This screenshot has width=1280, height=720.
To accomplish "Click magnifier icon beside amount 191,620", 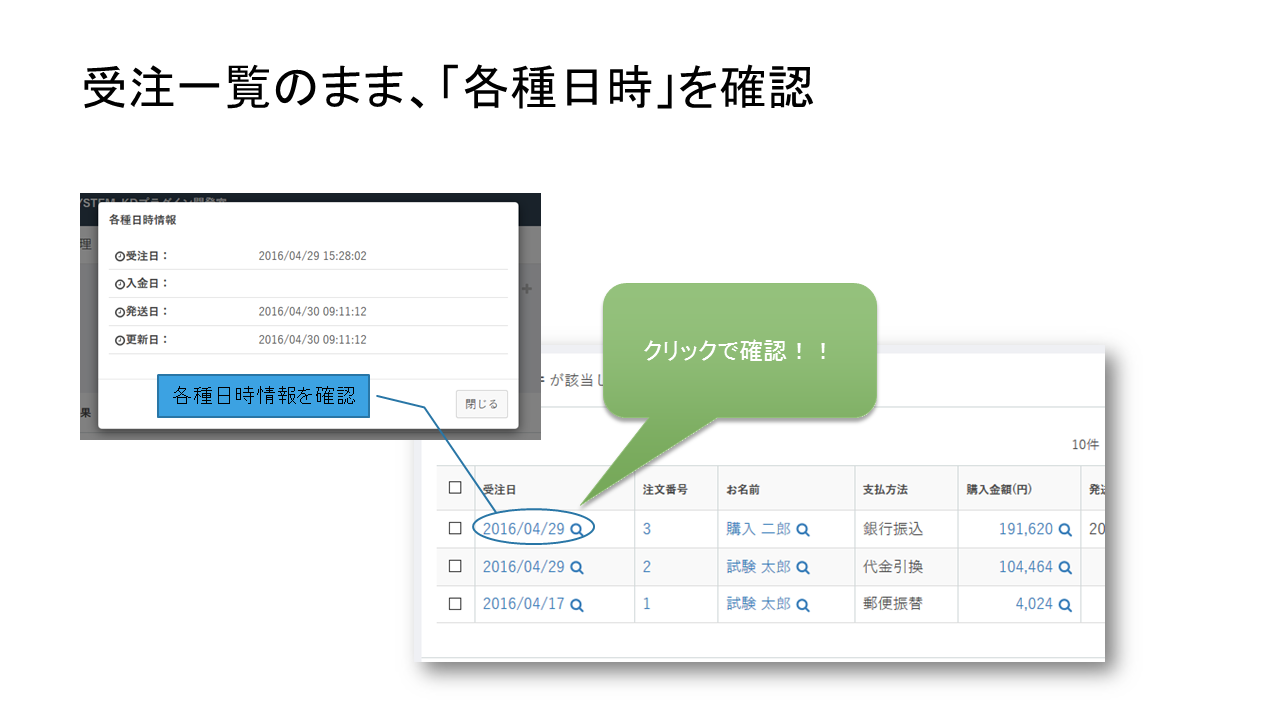I will [1065, 530].
